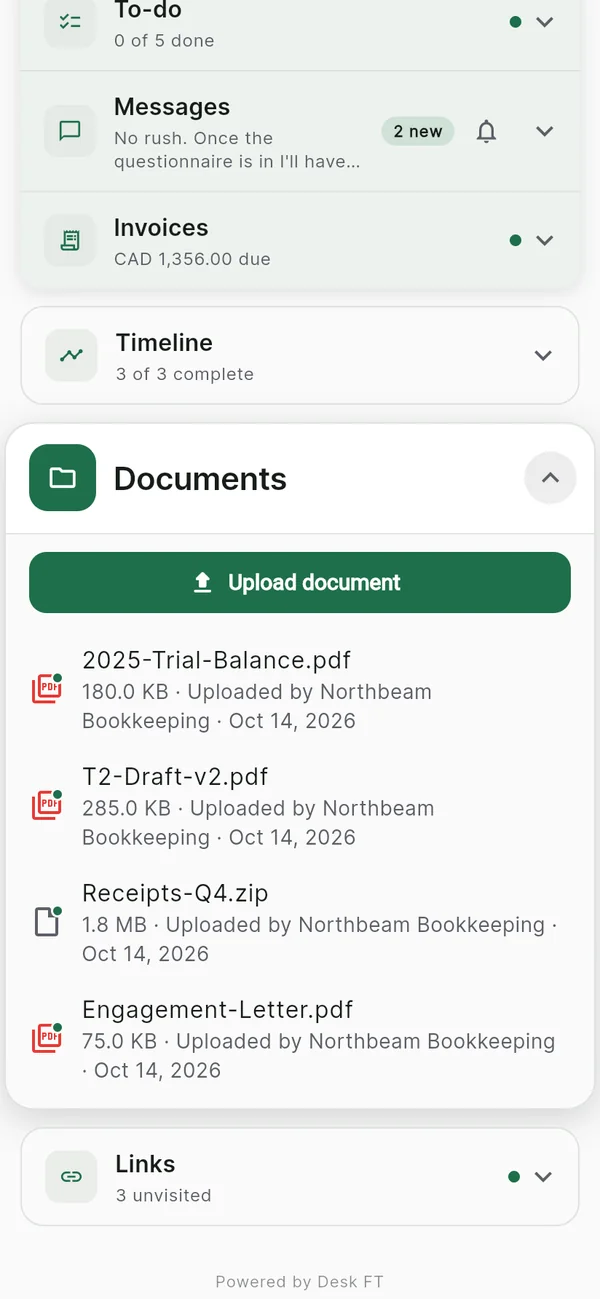The width and height of the screenshot is (600, 1299).
Task: Click the Links chain icon
Action: 71,1177
